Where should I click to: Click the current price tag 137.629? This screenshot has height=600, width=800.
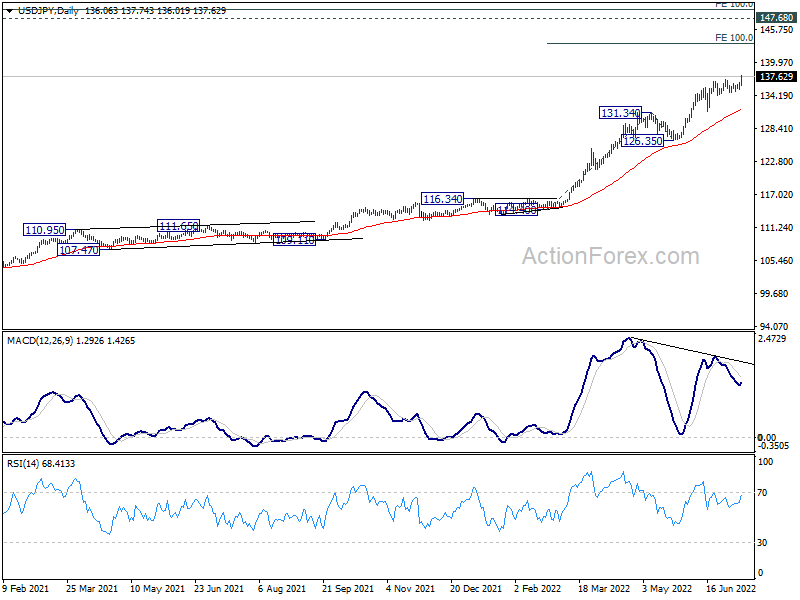776,77
